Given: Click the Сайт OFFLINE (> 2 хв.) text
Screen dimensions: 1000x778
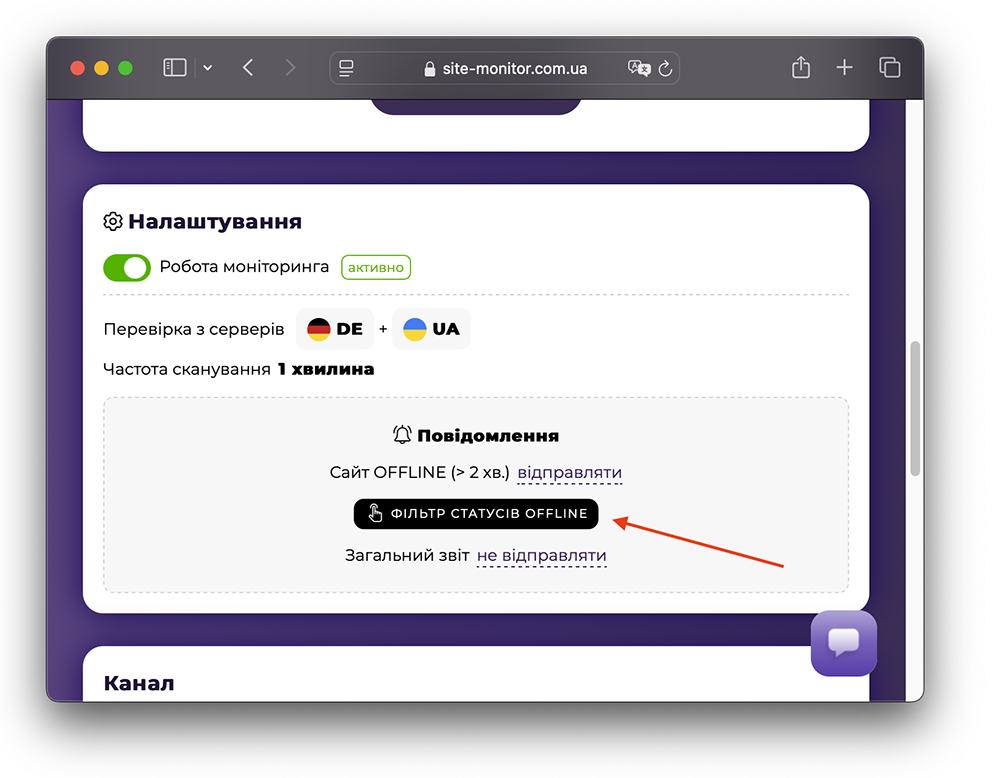Looking at the screenshot, I should [x=420, y=473].
